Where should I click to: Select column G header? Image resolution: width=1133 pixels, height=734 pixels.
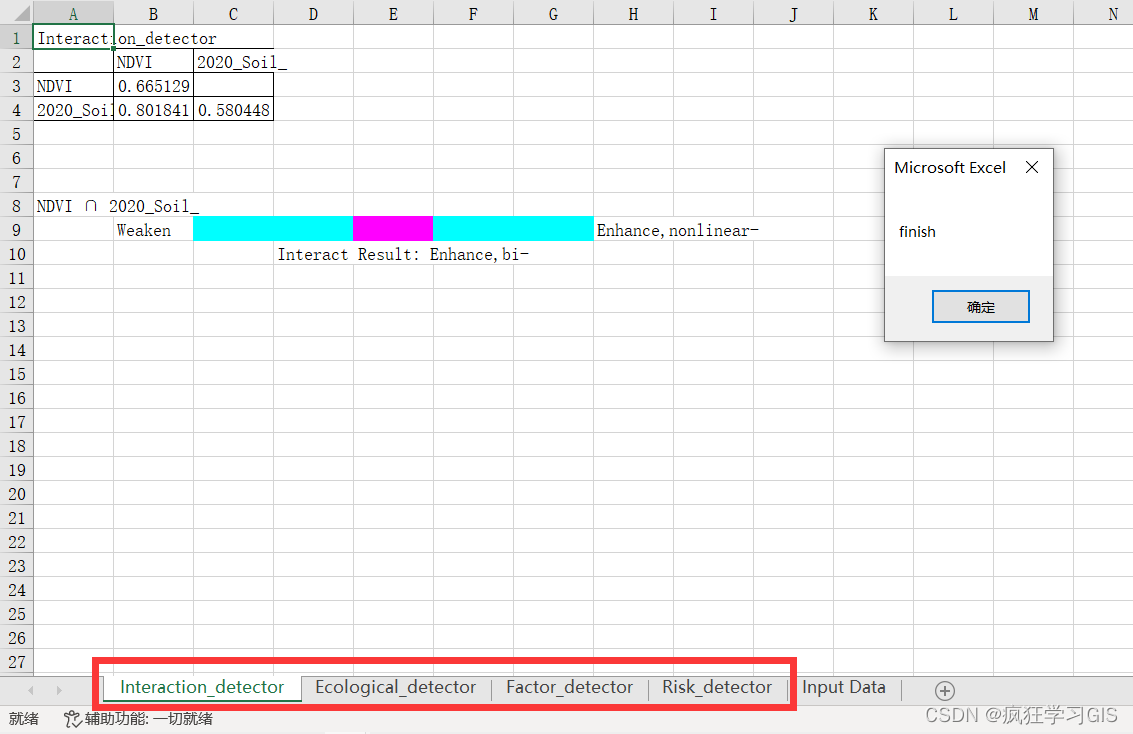tap(553, 14)
